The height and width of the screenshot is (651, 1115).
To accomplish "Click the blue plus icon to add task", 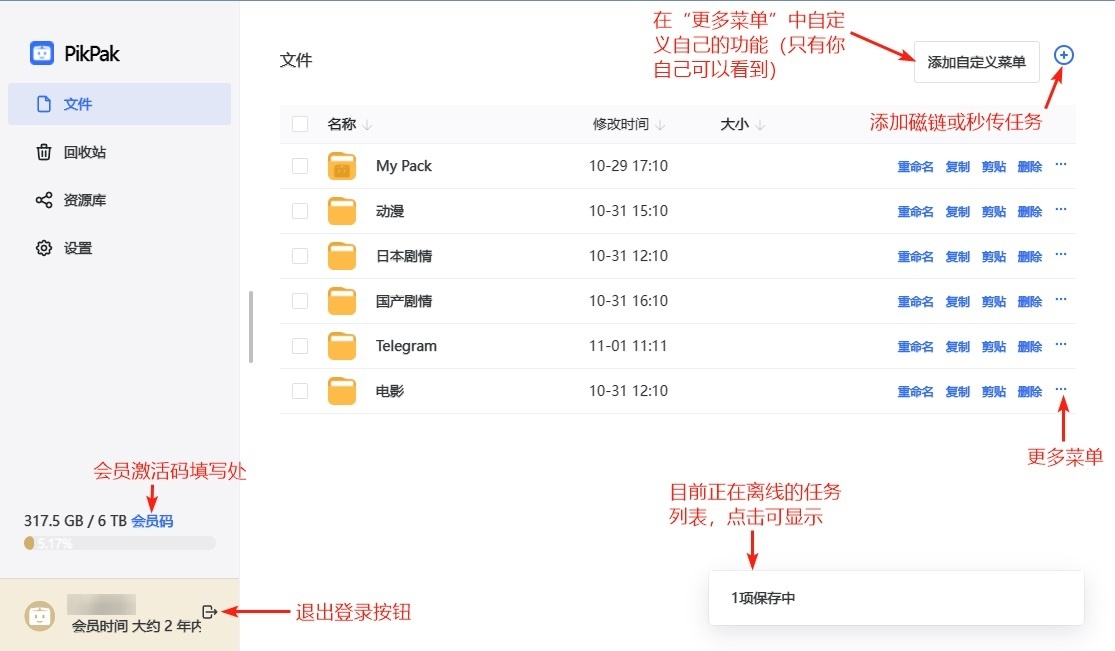I will [1064, 55].
